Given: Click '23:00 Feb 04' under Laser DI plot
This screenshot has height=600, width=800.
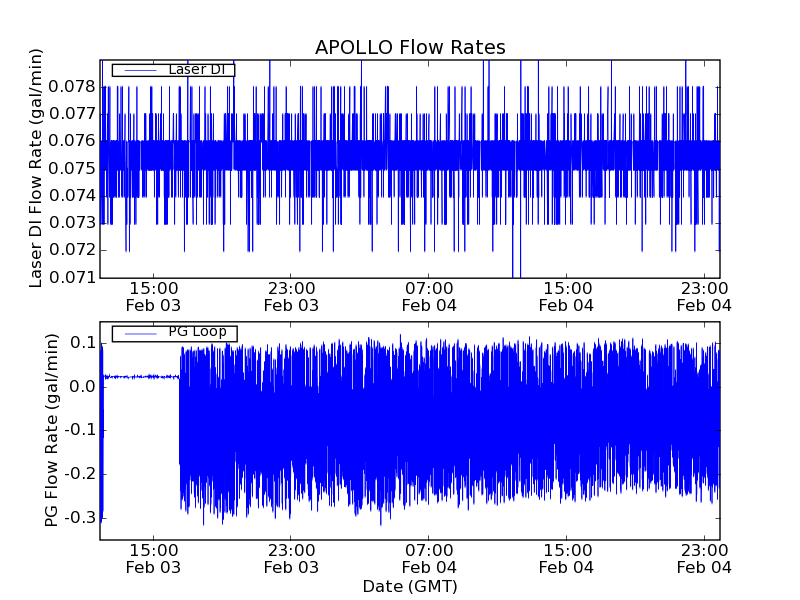Looking at the screenshot, I should pyautogui.click(x=704, y=297).
